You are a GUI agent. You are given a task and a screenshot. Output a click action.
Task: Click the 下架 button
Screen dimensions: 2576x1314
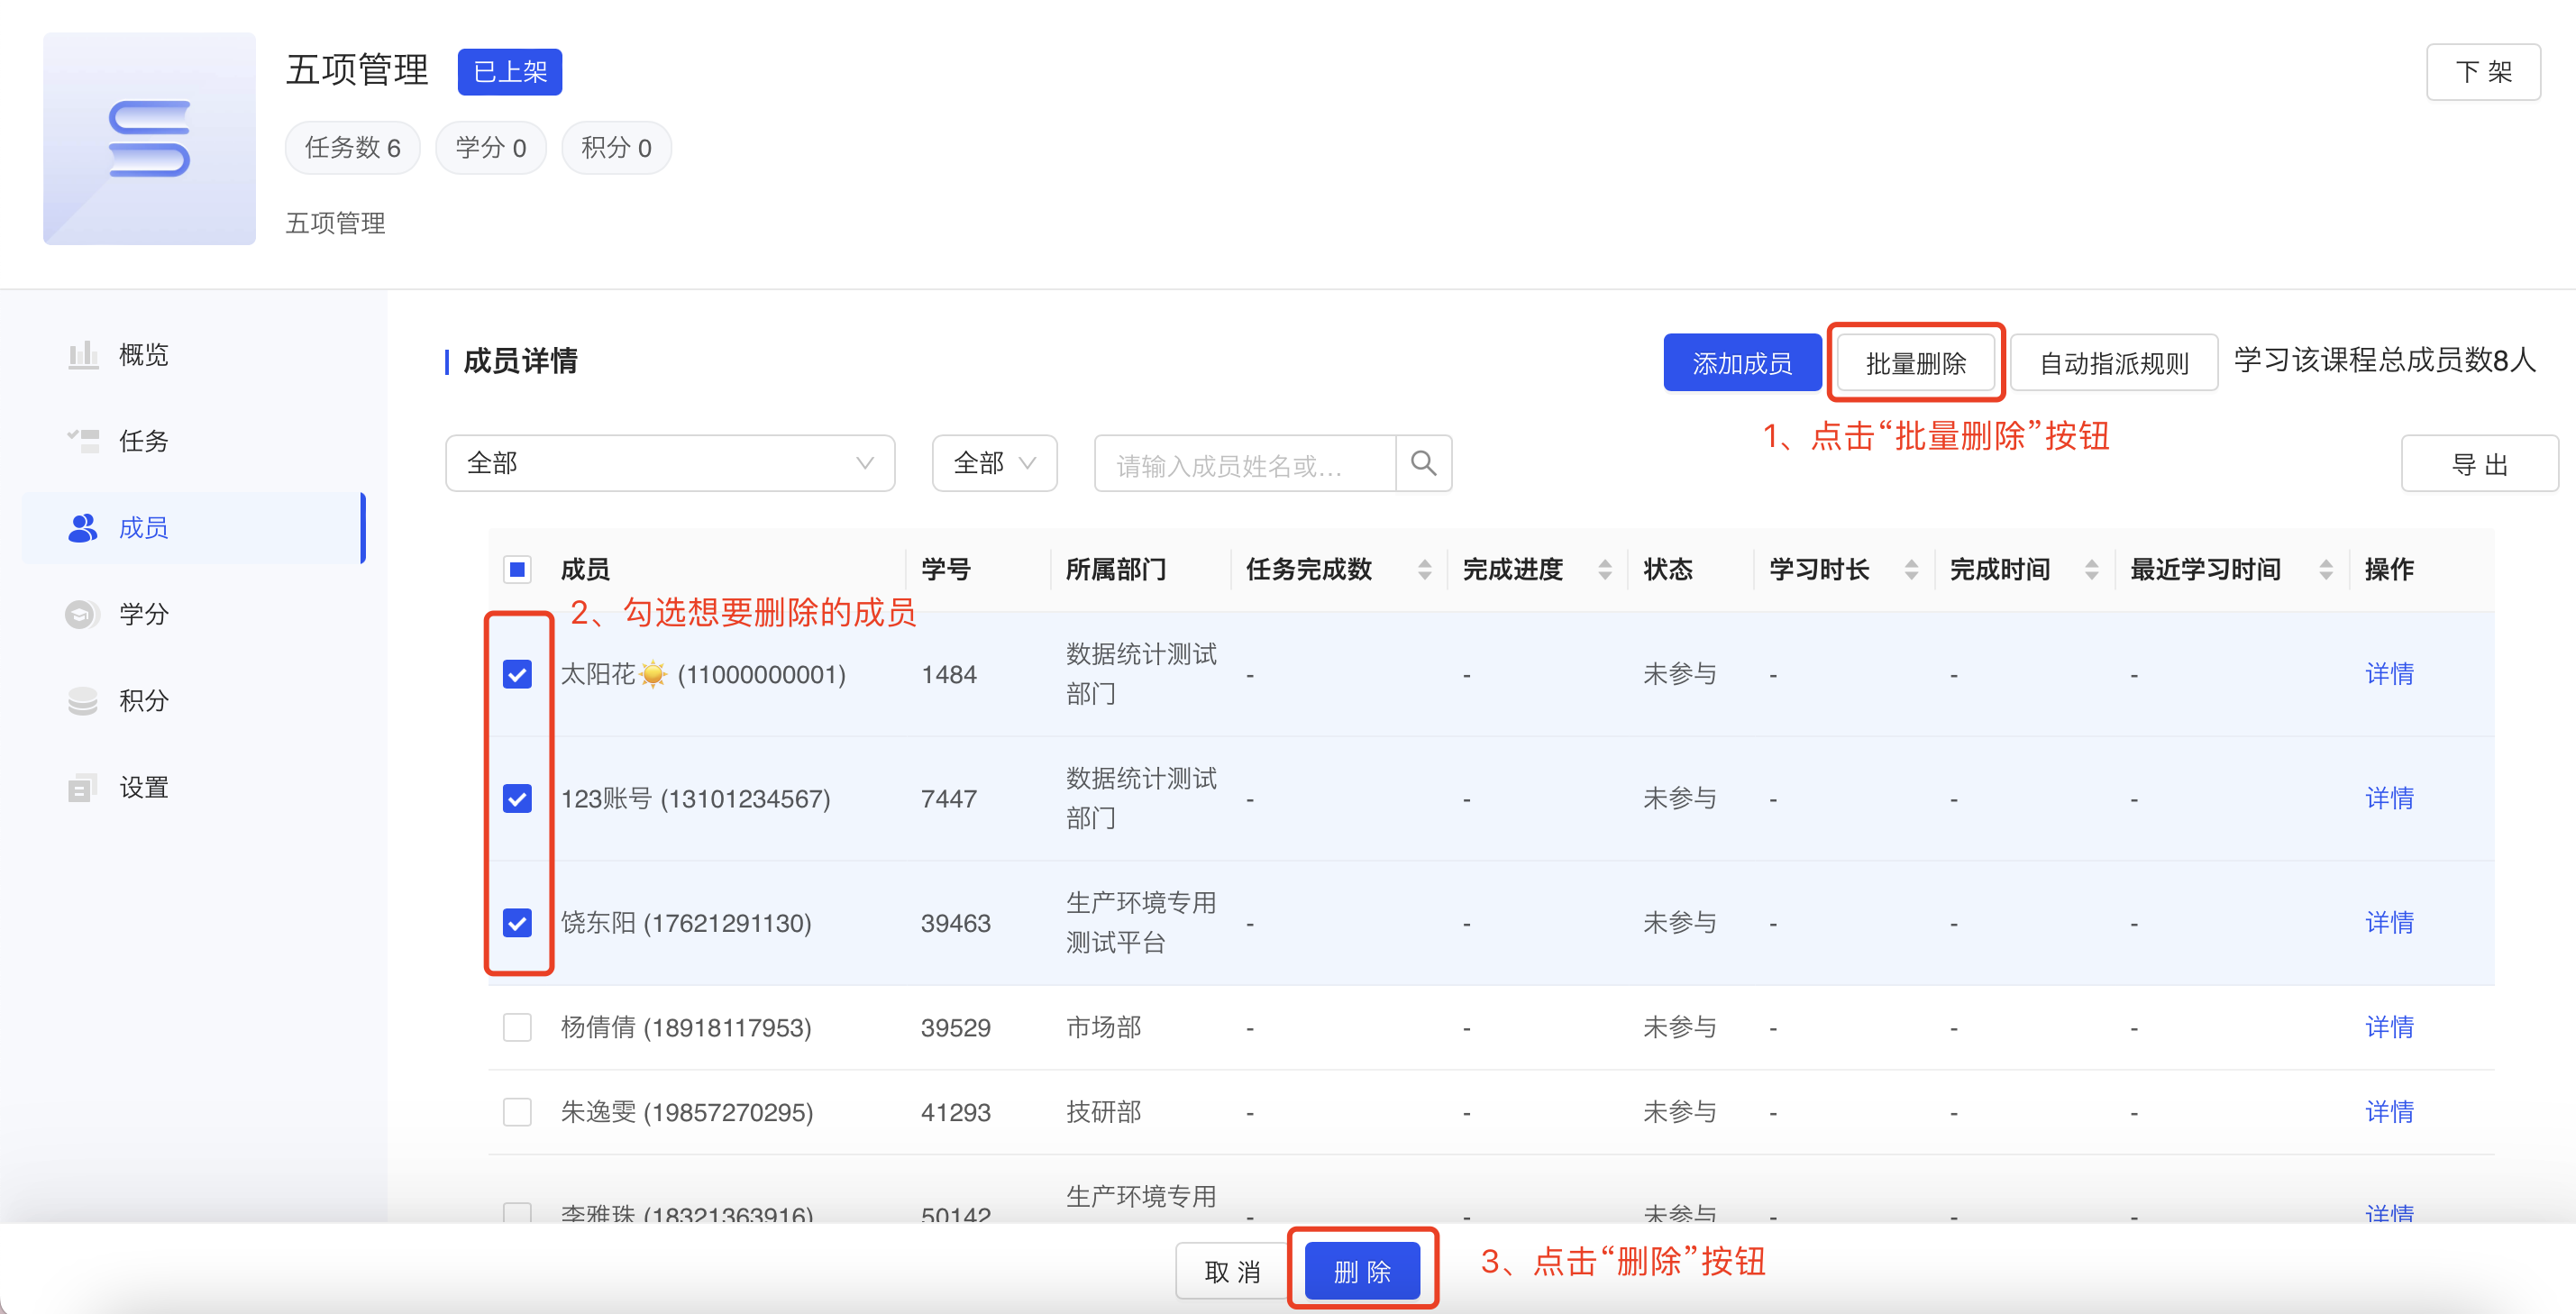point(2483,72)
